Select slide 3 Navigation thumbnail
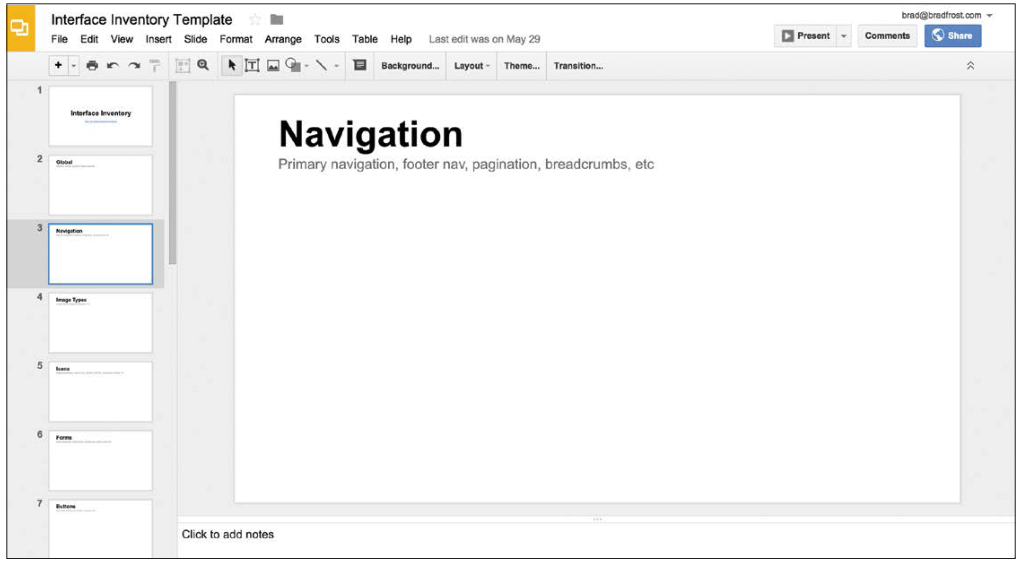Image resolution: width=1022 pixels, height=564 pixels. pyautogui.click(x=100, y=254)
